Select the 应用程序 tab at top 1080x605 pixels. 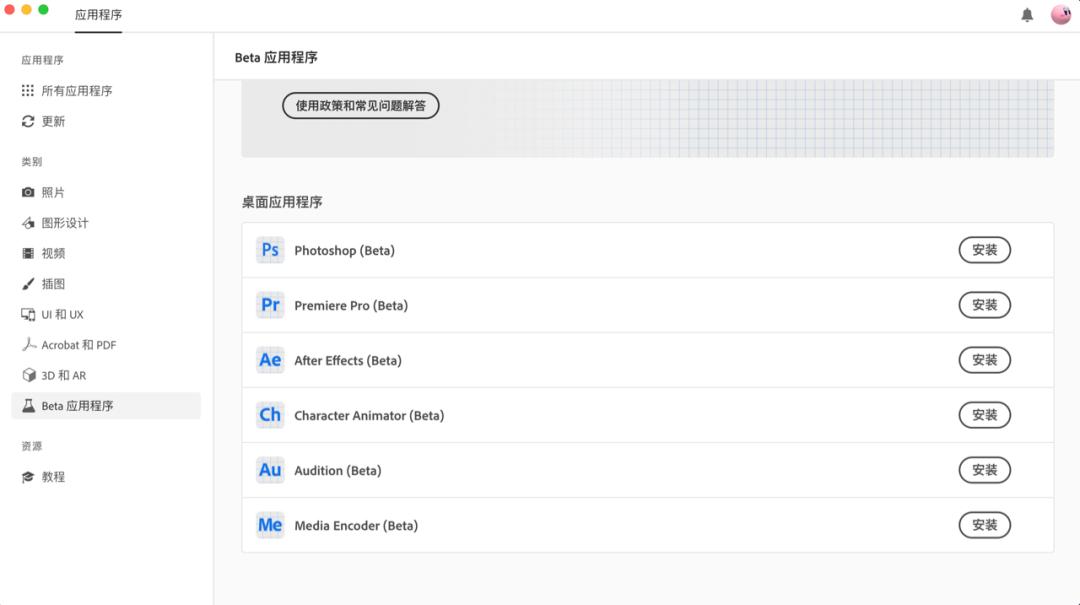point(98,15)
